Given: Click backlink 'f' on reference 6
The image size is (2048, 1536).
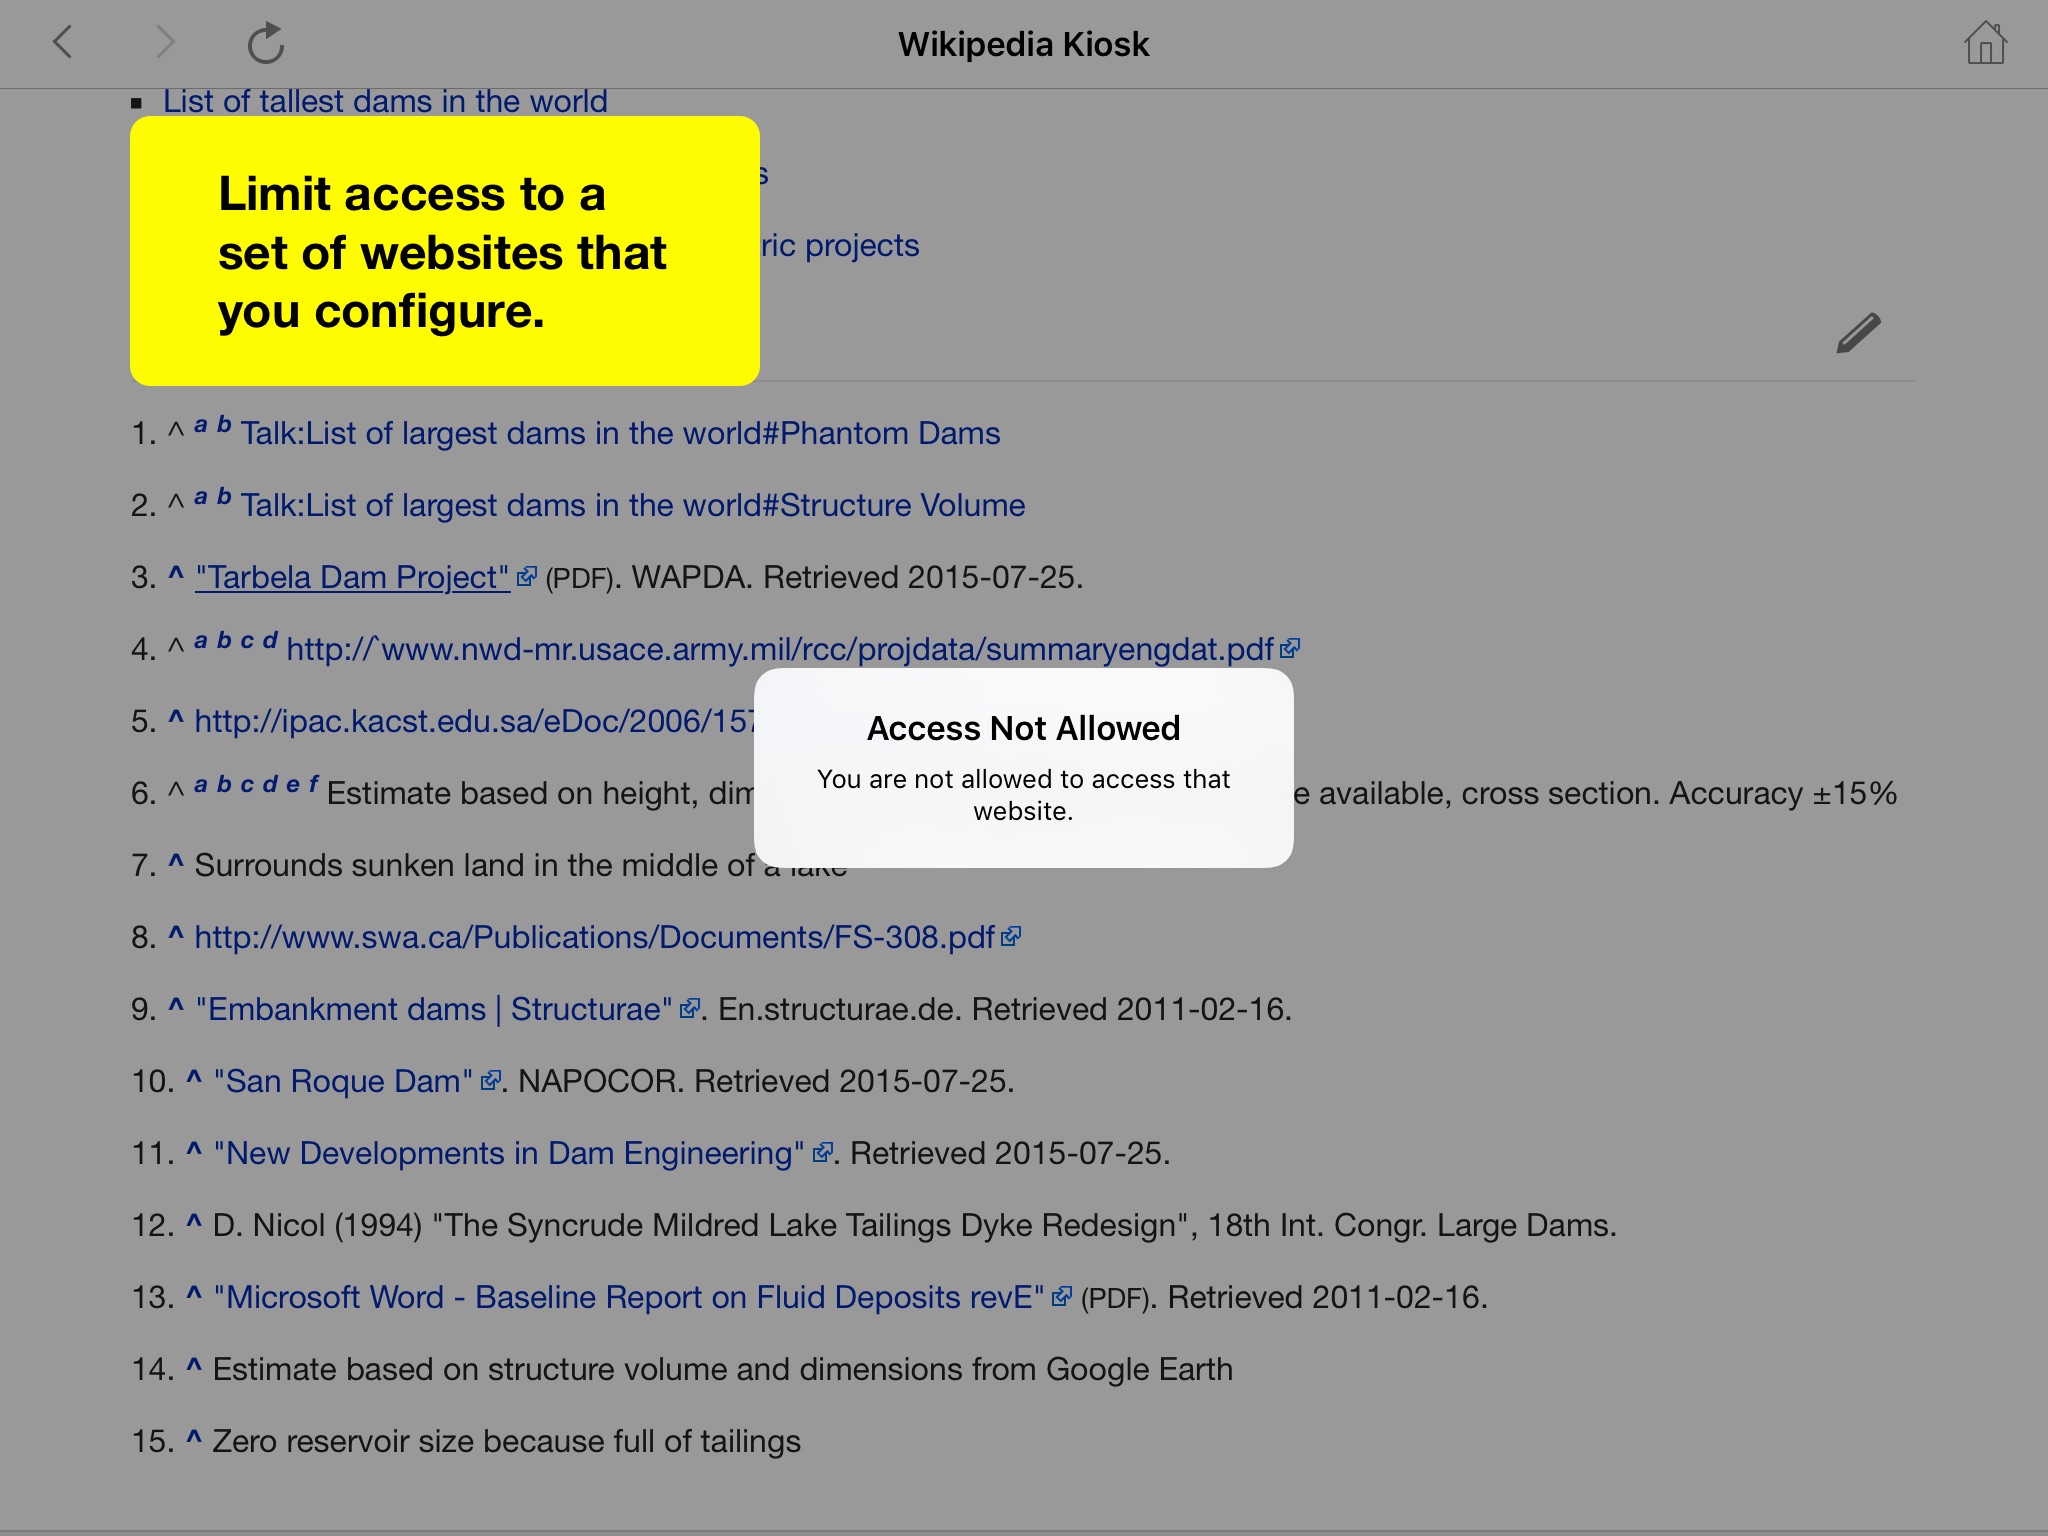Looking at the screenshot, I should coord(313,785).
